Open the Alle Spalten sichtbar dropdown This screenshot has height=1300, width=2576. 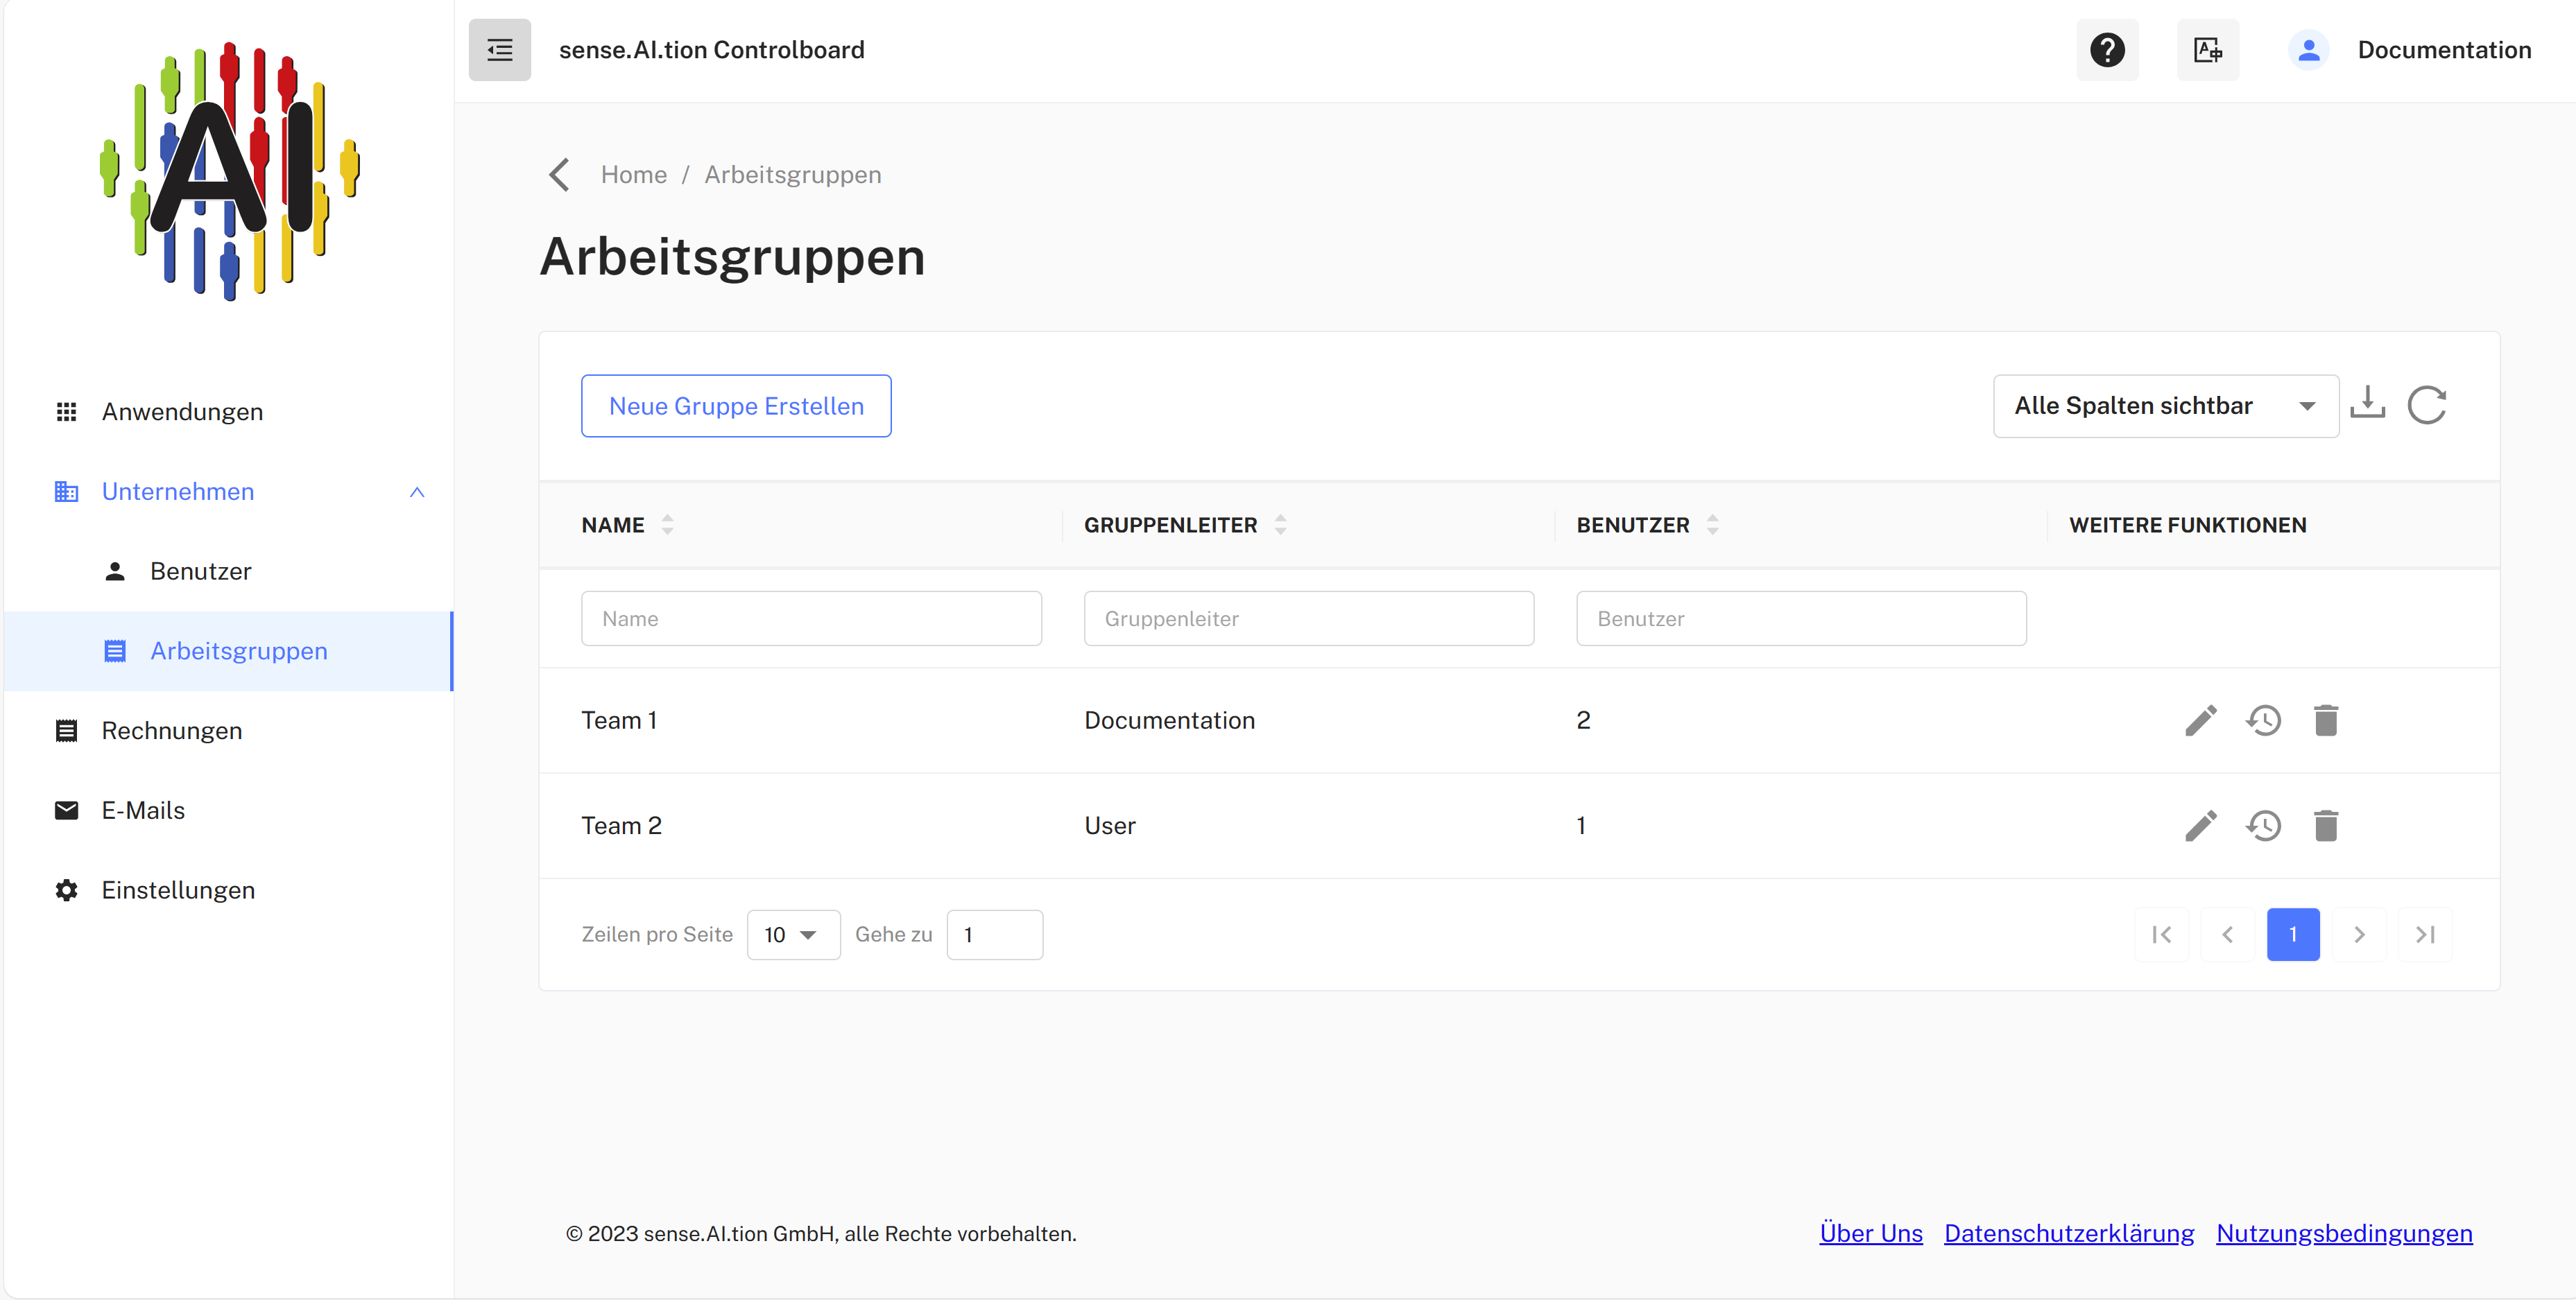tap(2165, 405)
